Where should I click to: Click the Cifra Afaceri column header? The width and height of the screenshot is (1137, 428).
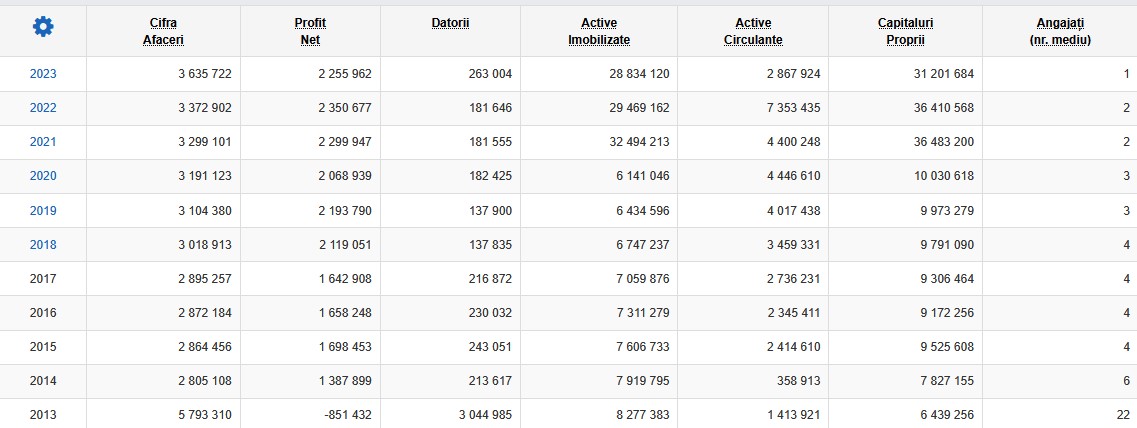point(163,31)
